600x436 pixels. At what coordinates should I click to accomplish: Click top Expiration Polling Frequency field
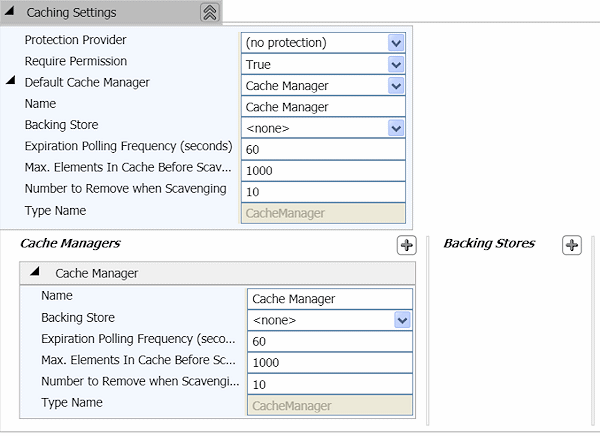(322, 149)
